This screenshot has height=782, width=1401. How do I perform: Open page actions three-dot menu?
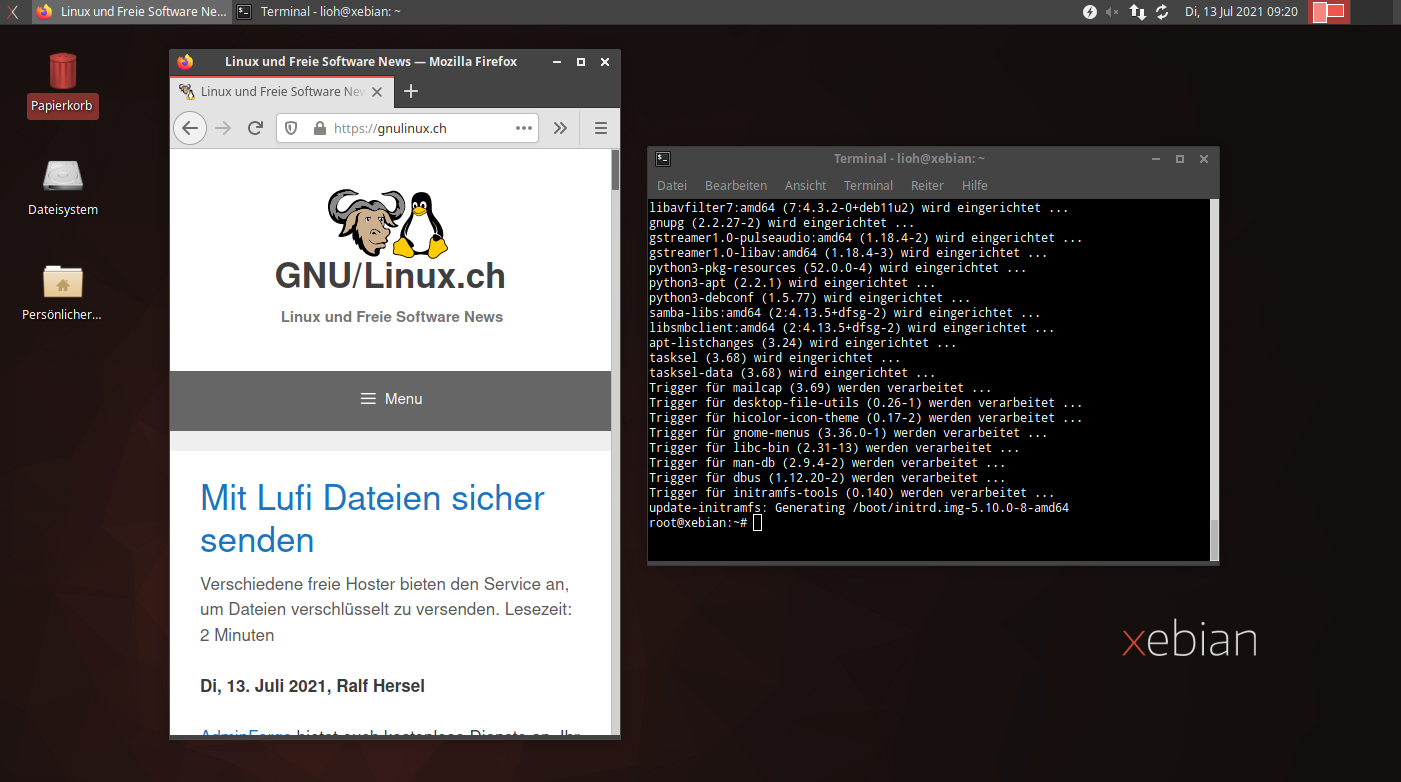[524, 128]
